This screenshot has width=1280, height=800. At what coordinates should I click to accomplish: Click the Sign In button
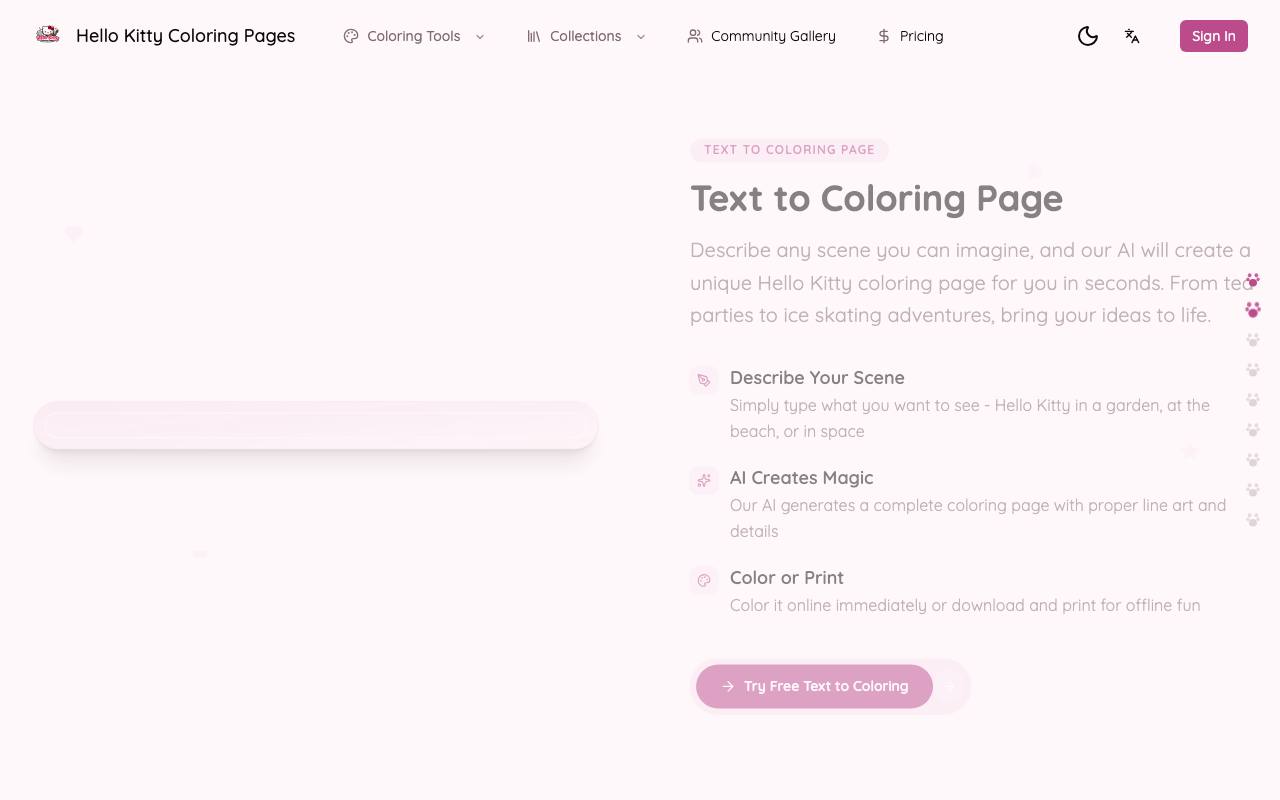[1213, 36]
